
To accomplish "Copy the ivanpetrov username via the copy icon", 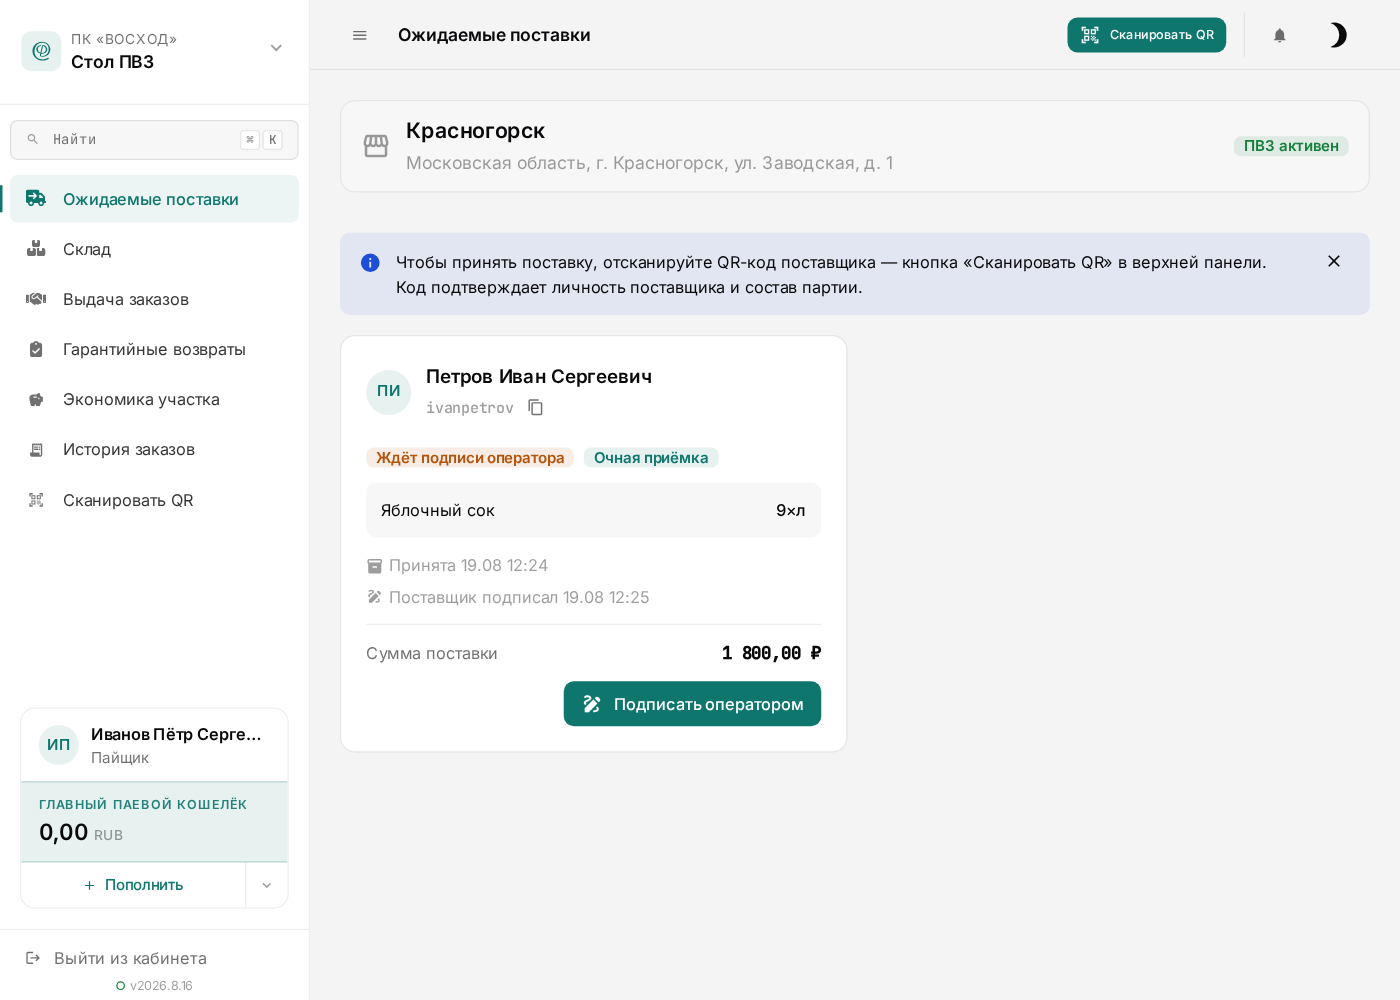I will (x=536, y=407).
